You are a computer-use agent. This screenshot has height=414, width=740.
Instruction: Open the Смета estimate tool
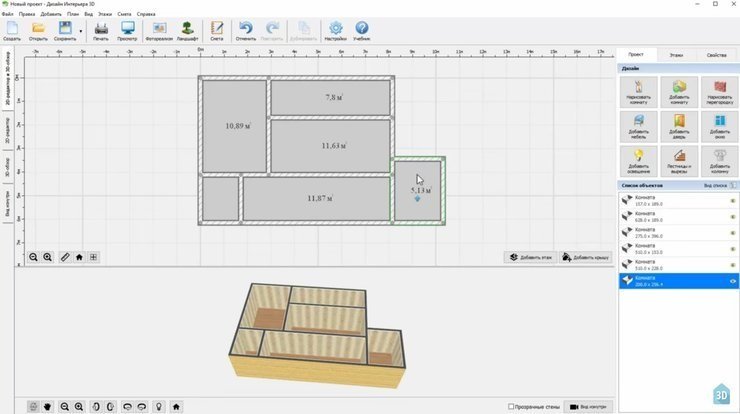click(x=217, y=30)
